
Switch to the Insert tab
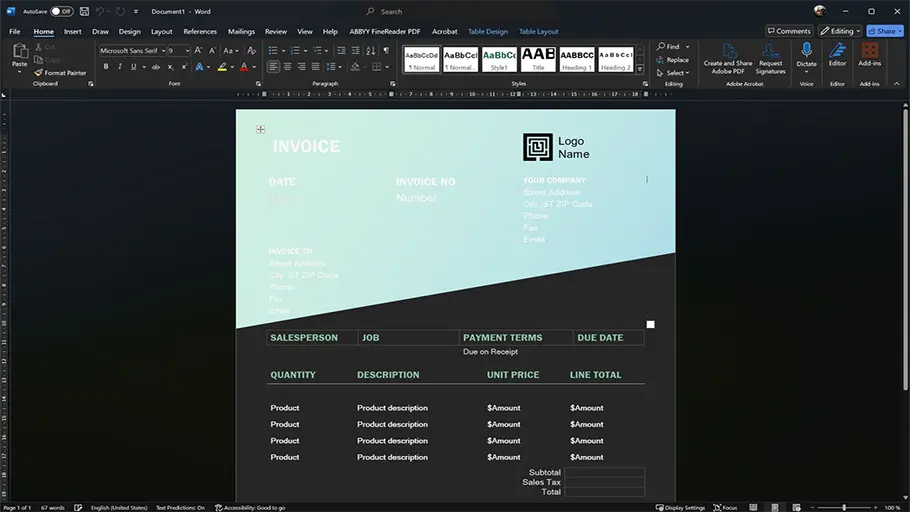(73, 31)
